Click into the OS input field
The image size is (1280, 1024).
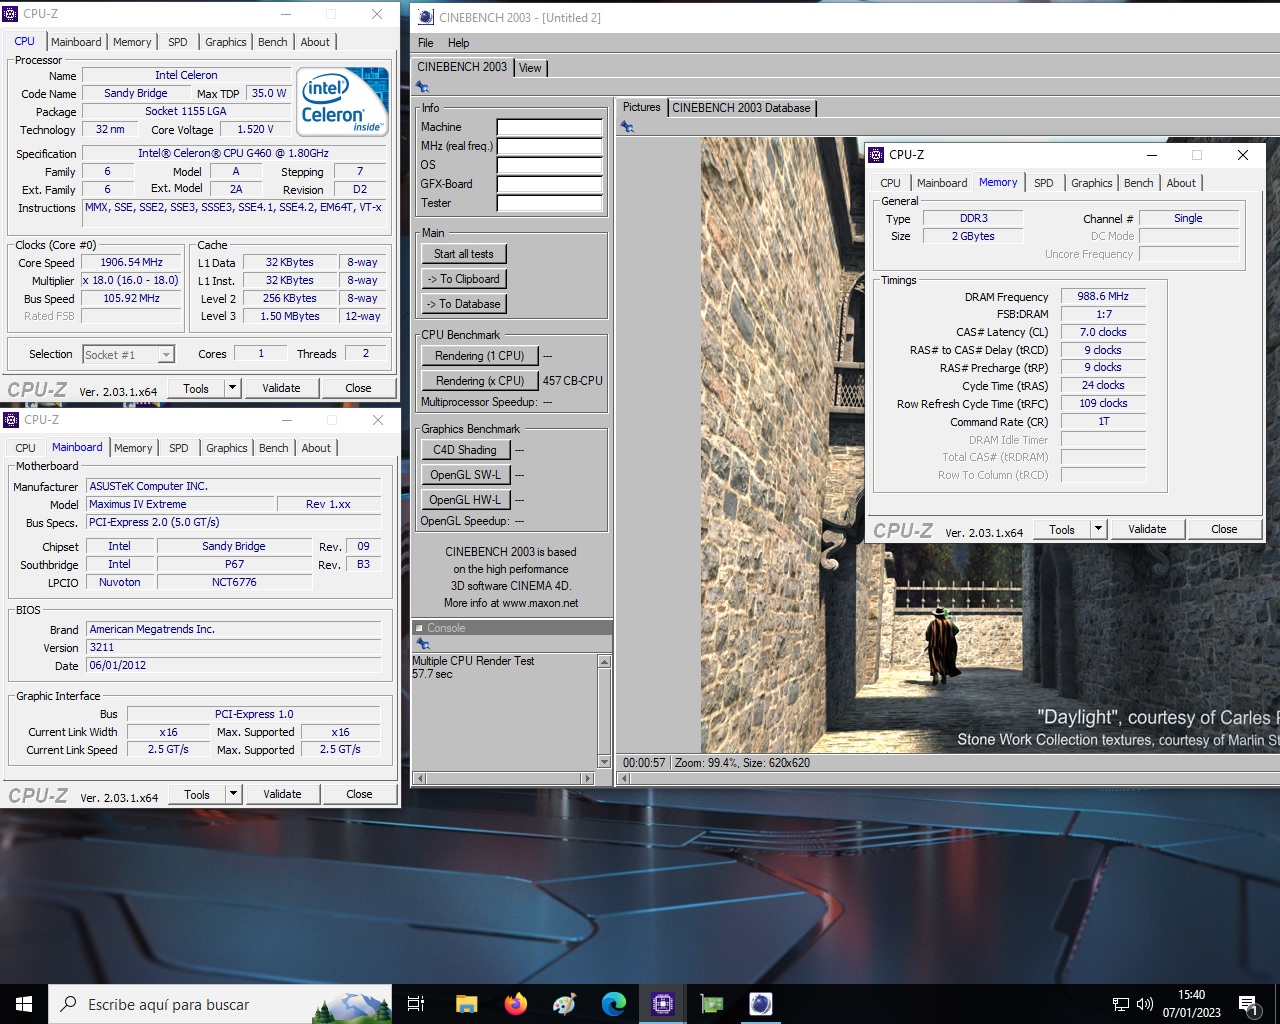tap(550, 165)
